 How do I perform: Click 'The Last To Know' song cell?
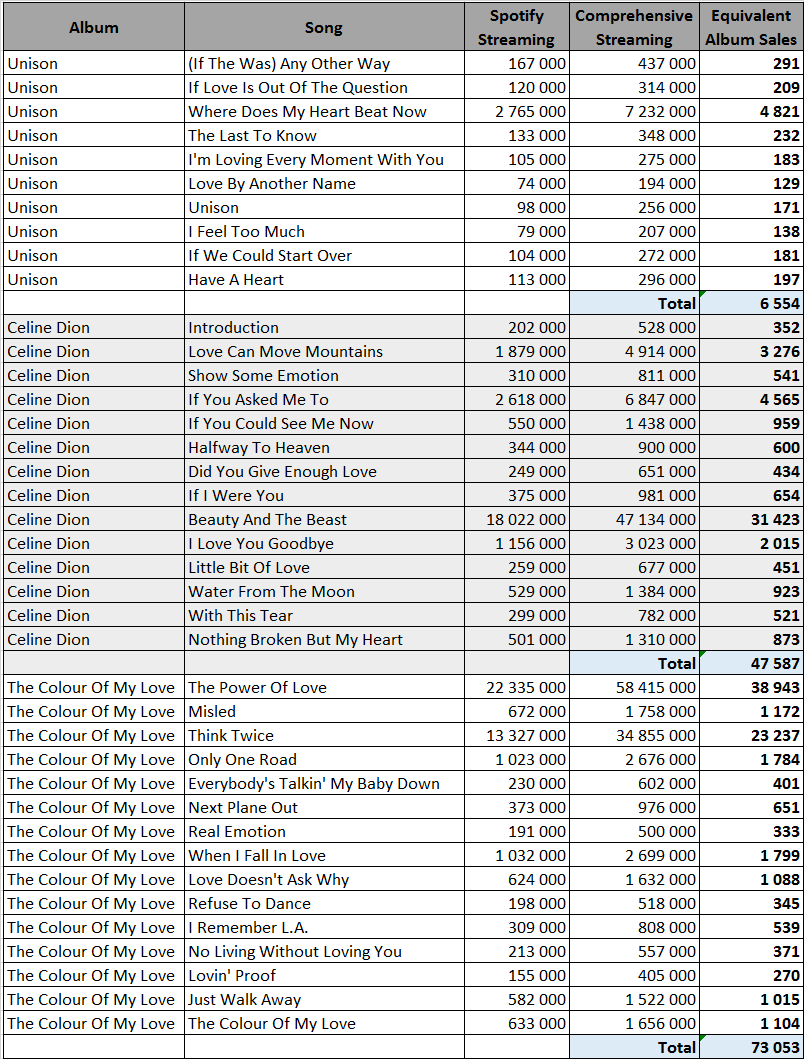[x=324, y=136]
